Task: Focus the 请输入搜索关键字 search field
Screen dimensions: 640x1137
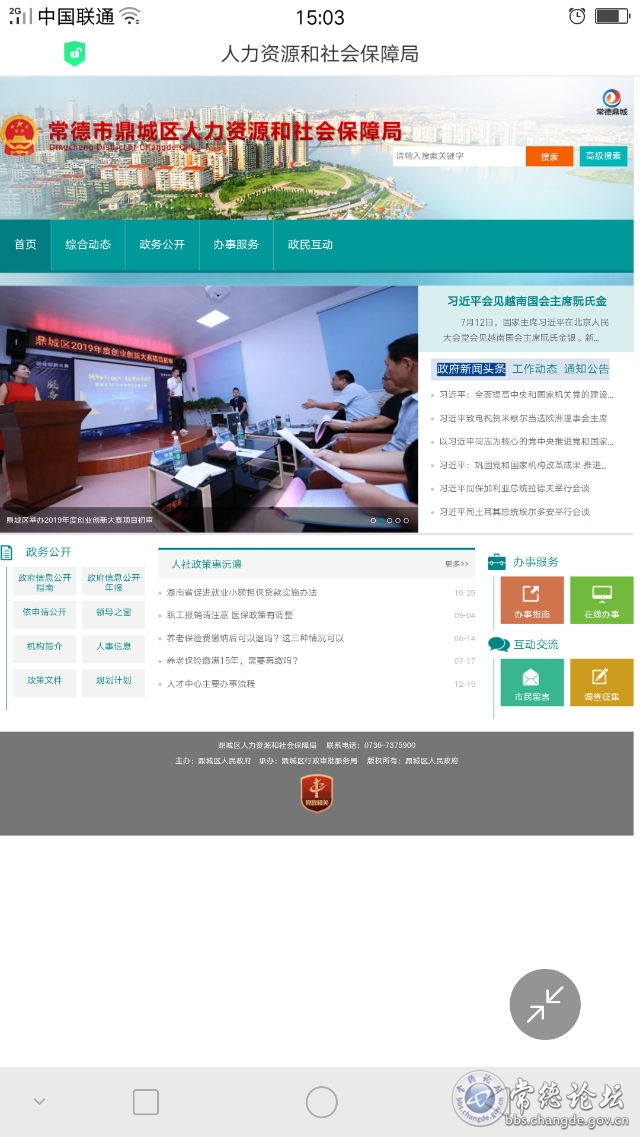Action: coord(460,157)
